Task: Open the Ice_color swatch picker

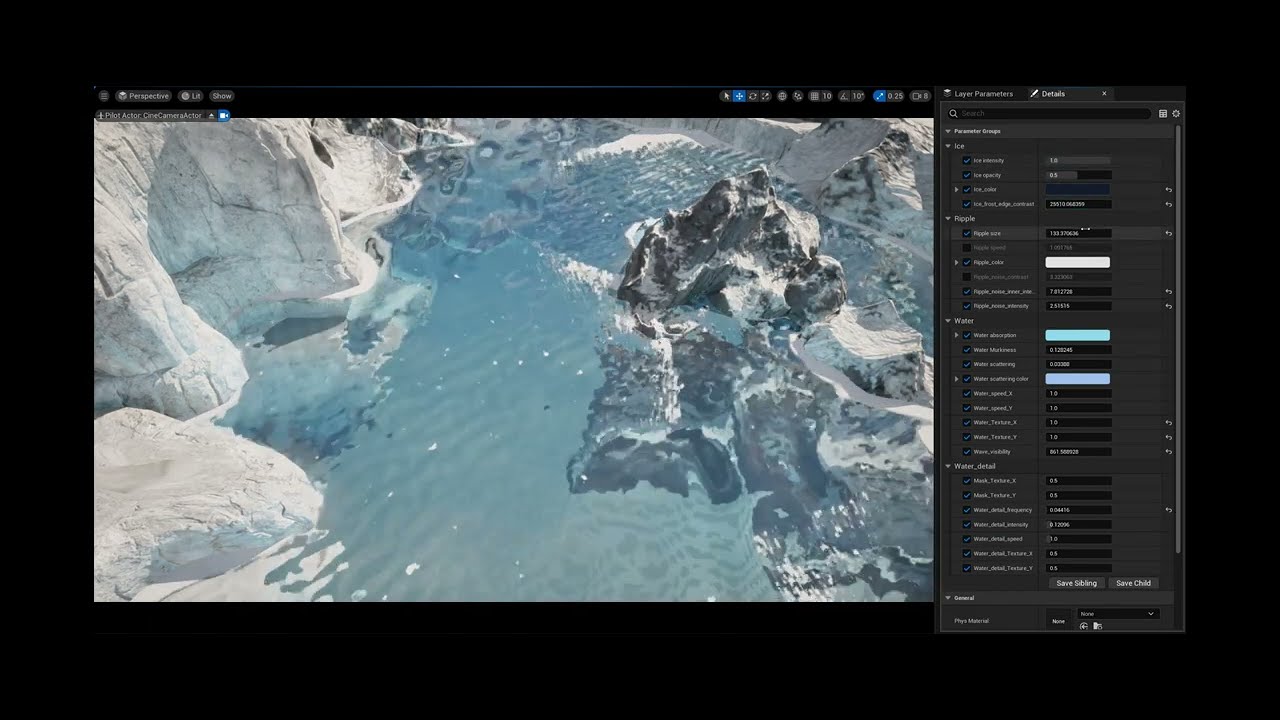Action: coord(1078,190)
